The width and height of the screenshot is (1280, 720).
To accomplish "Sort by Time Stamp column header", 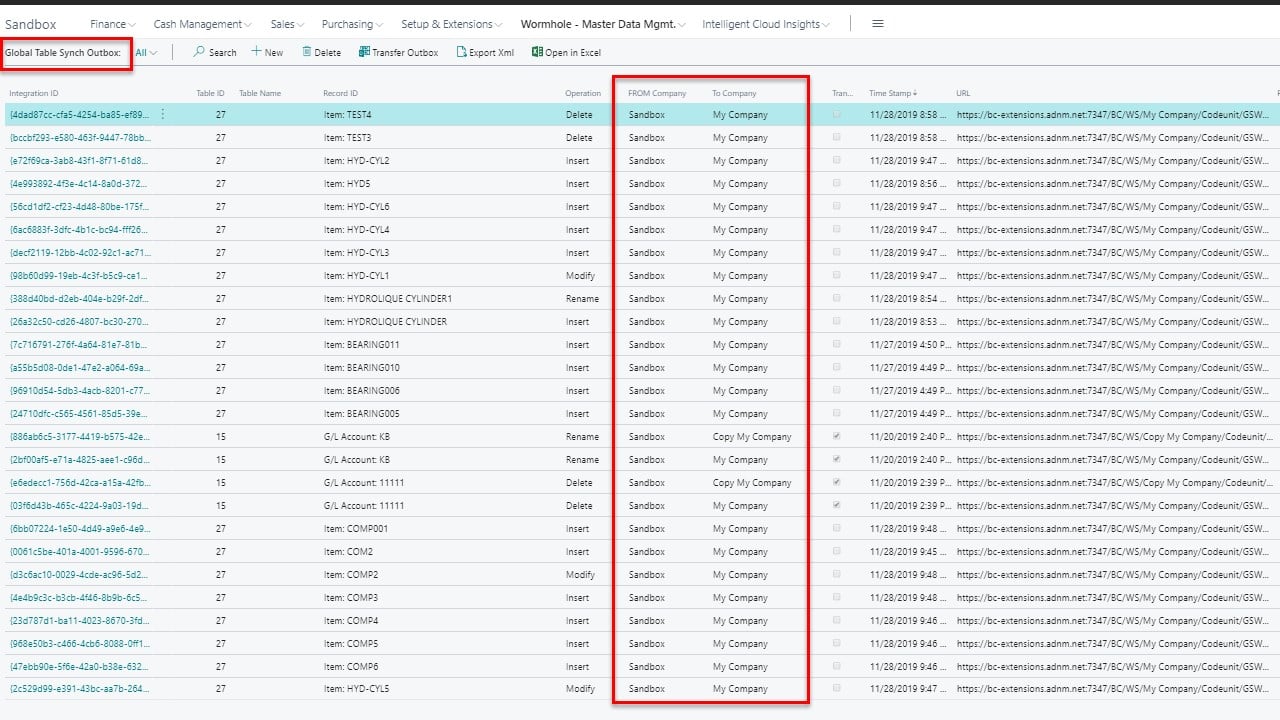I will [893, 93].
